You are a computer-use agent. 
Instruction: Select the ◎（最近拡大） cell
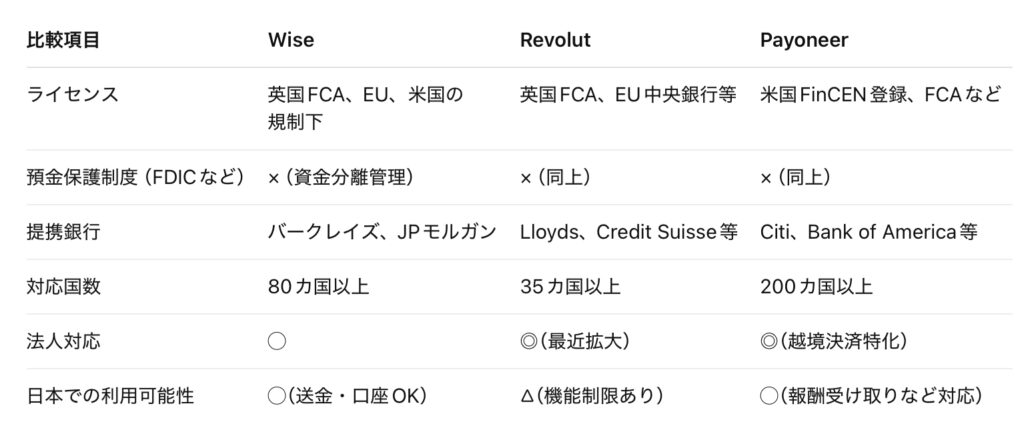coord(574,341)
